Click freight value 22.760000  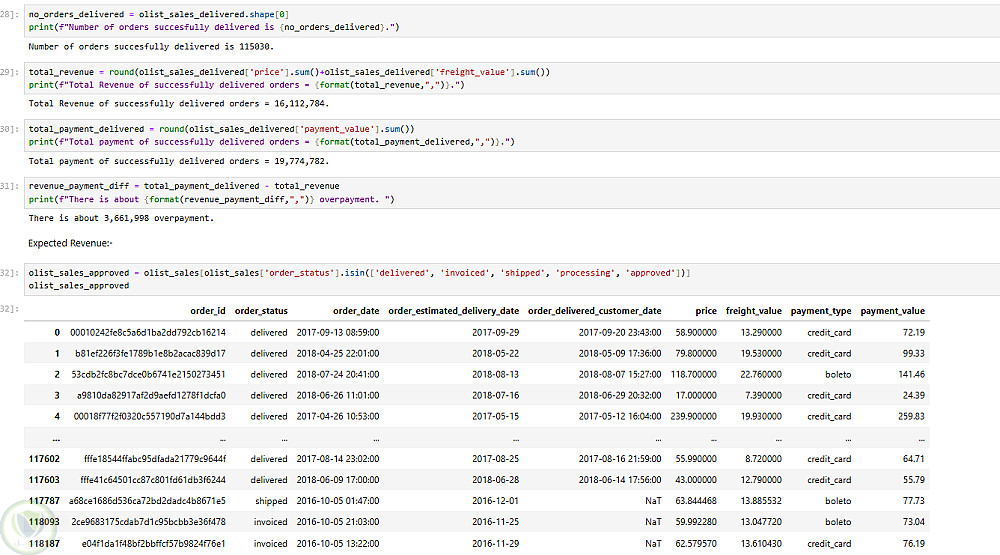coord(761,374)
